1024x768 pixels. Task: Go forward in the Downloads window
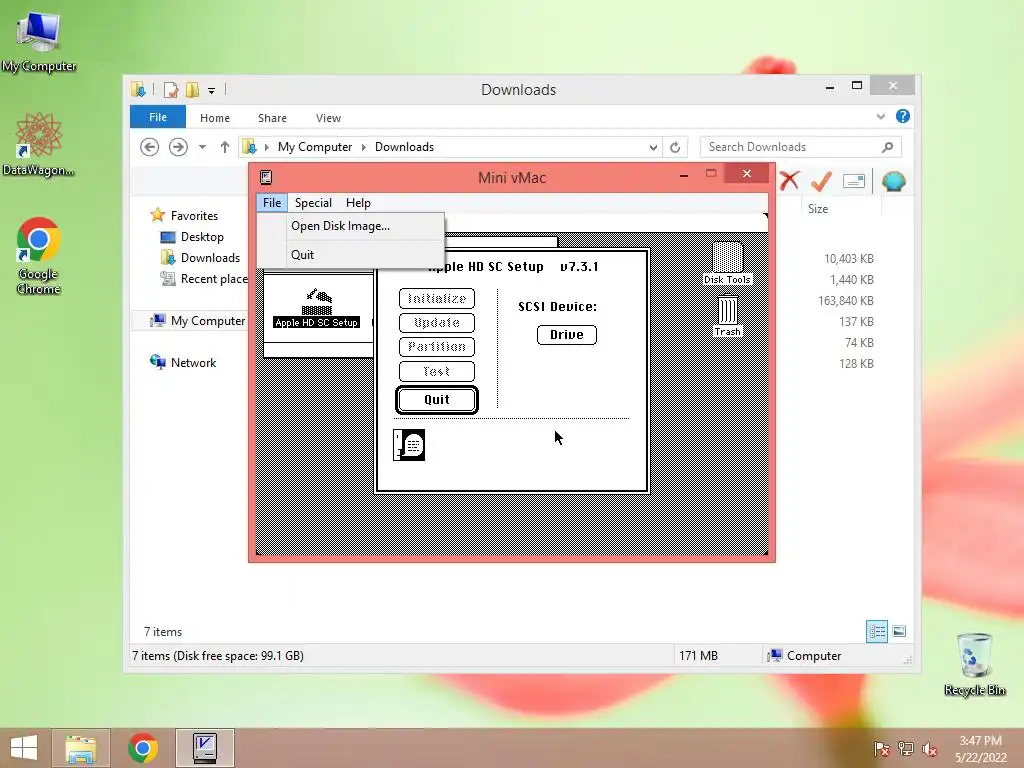[178, 147]
